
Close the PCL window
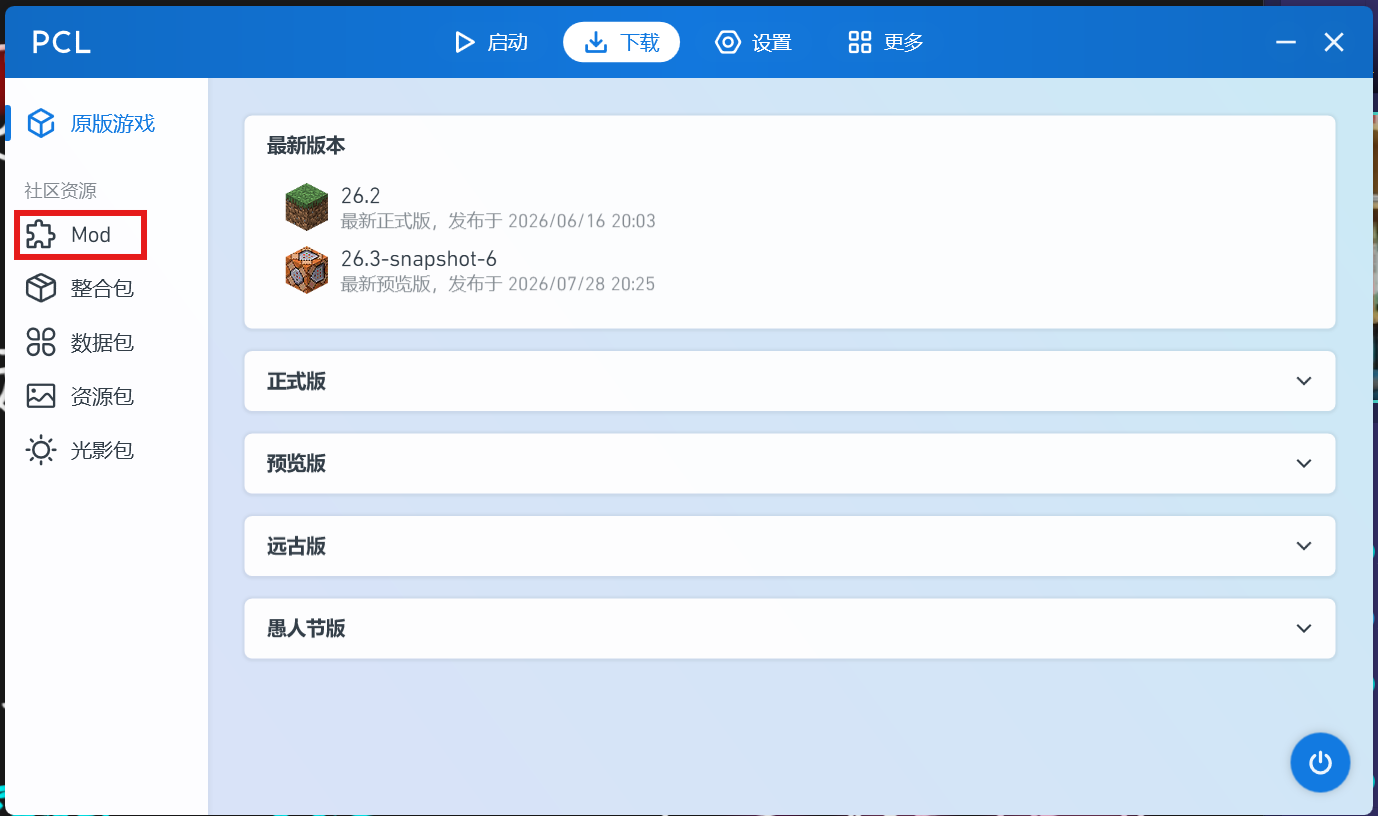(1334, 42)
